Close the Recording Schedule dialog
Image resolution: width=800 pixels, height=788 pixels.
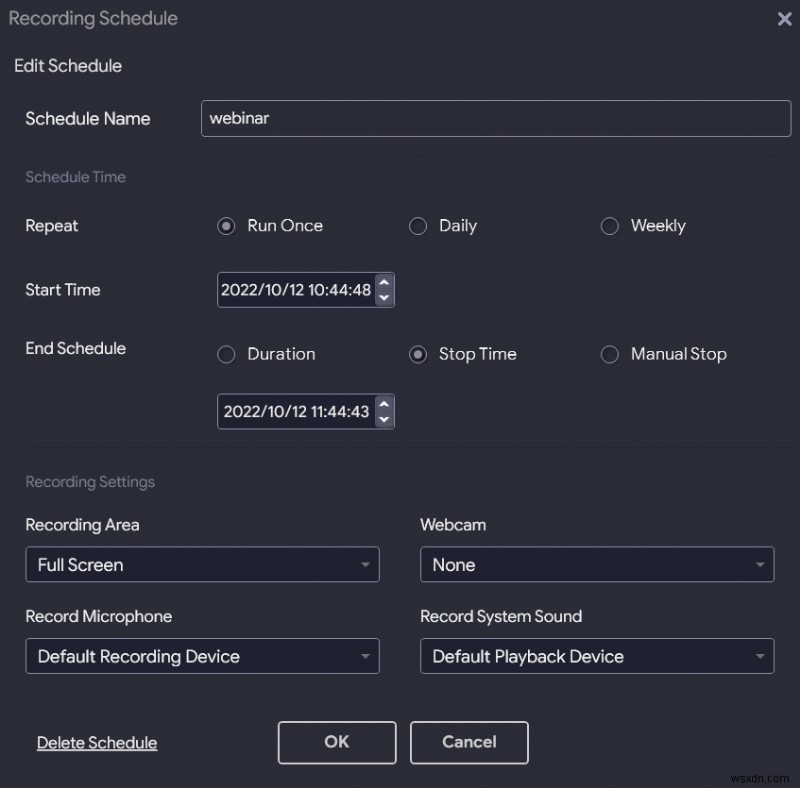[x=784, y=19]
